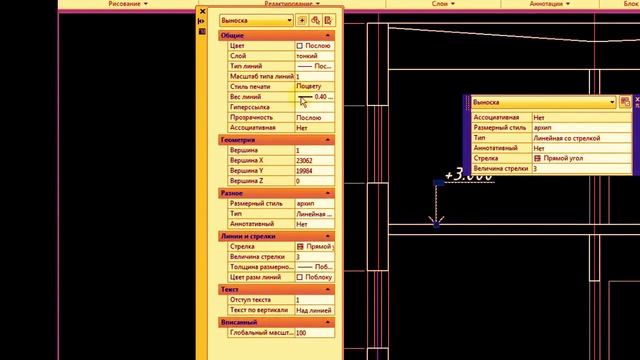The image size is (640, 360).
Task: Edit the Вершина Y value 19984
Action: pos(314,171)
